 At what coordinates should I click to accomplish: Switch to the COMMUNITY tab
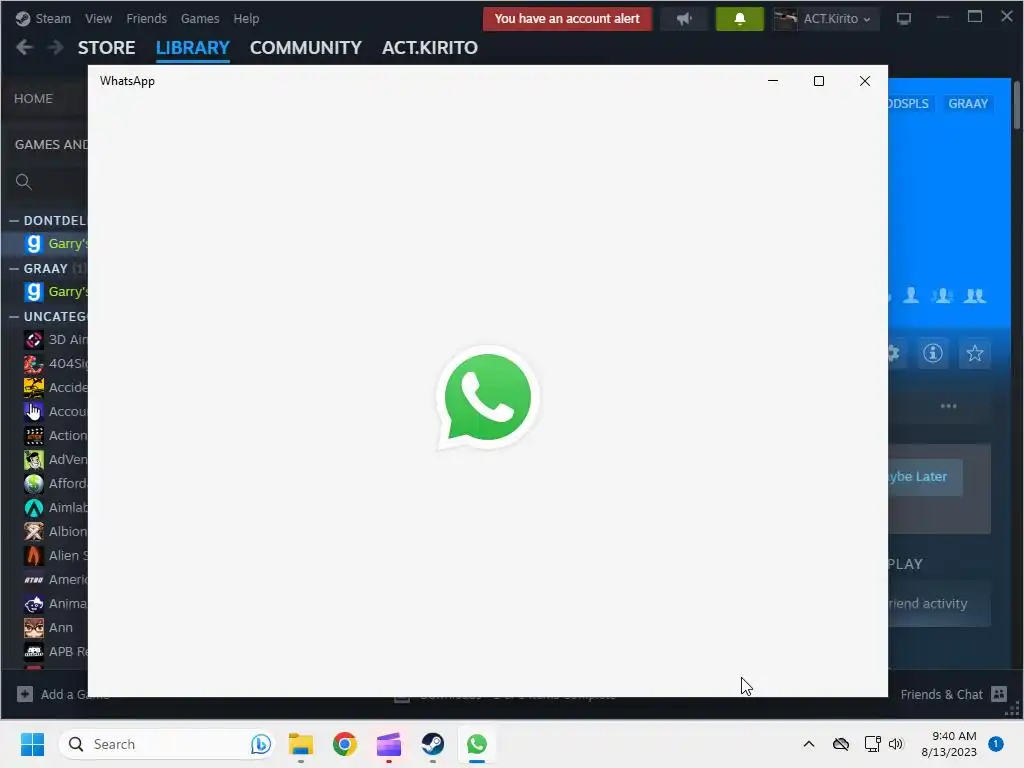click(305, 48)
